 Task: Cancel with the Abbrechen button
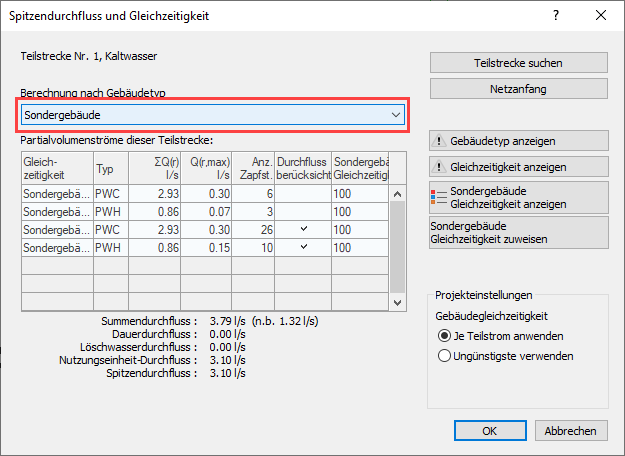(x=571, y=430)
